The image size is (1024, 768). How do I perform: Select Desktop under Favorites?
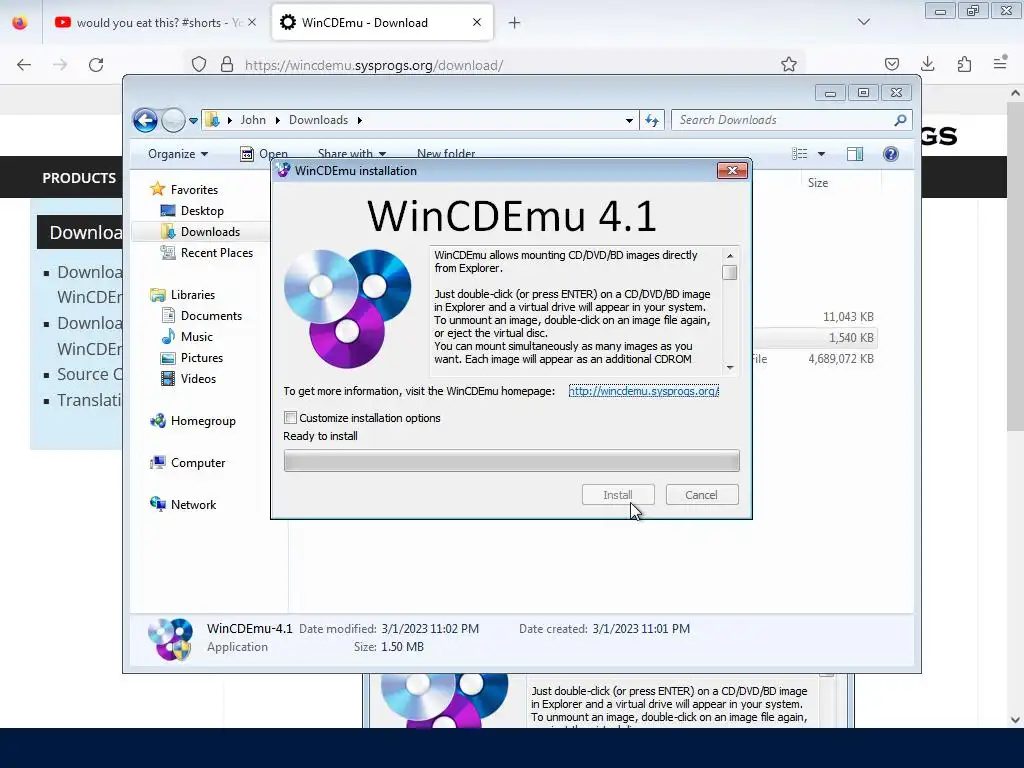click(202, 211)
